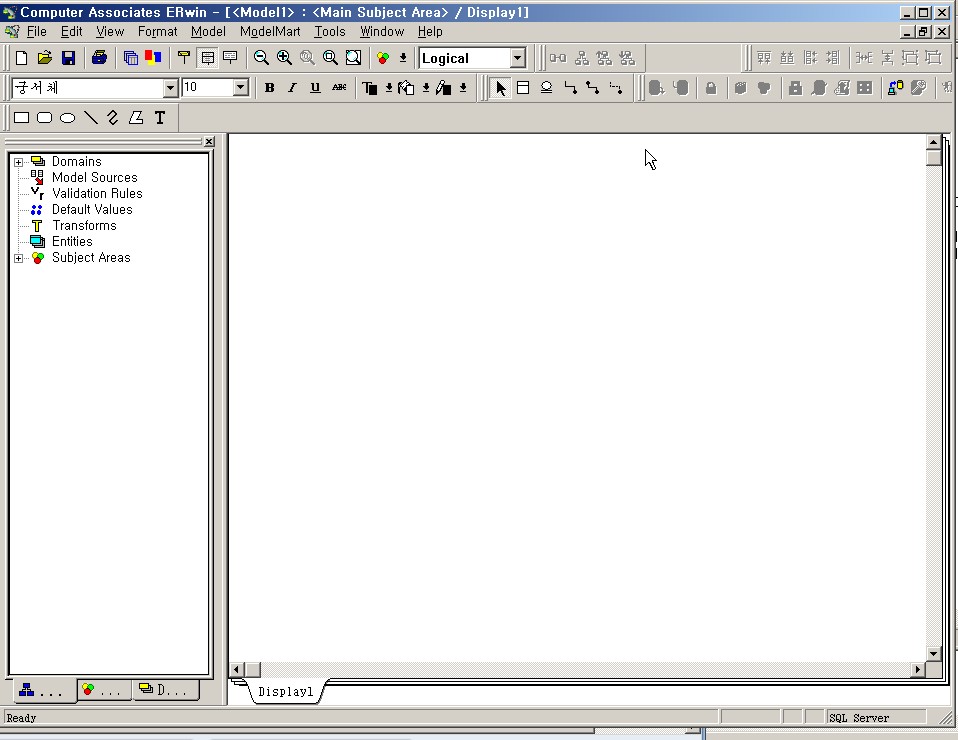
Task: Expand the Domains tree node
Action: click(18, 162)
